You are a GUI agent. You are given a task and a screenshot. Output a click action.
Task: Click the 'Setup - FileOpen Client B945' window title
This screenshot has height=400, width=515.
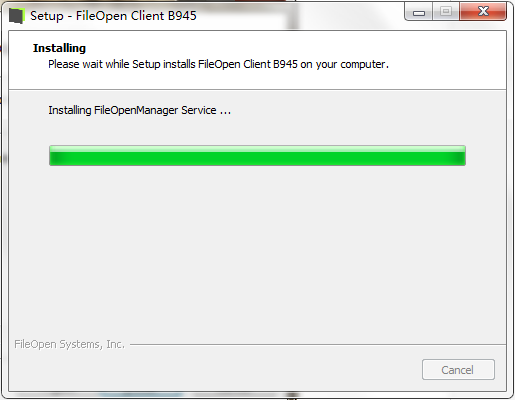[113, 16]
